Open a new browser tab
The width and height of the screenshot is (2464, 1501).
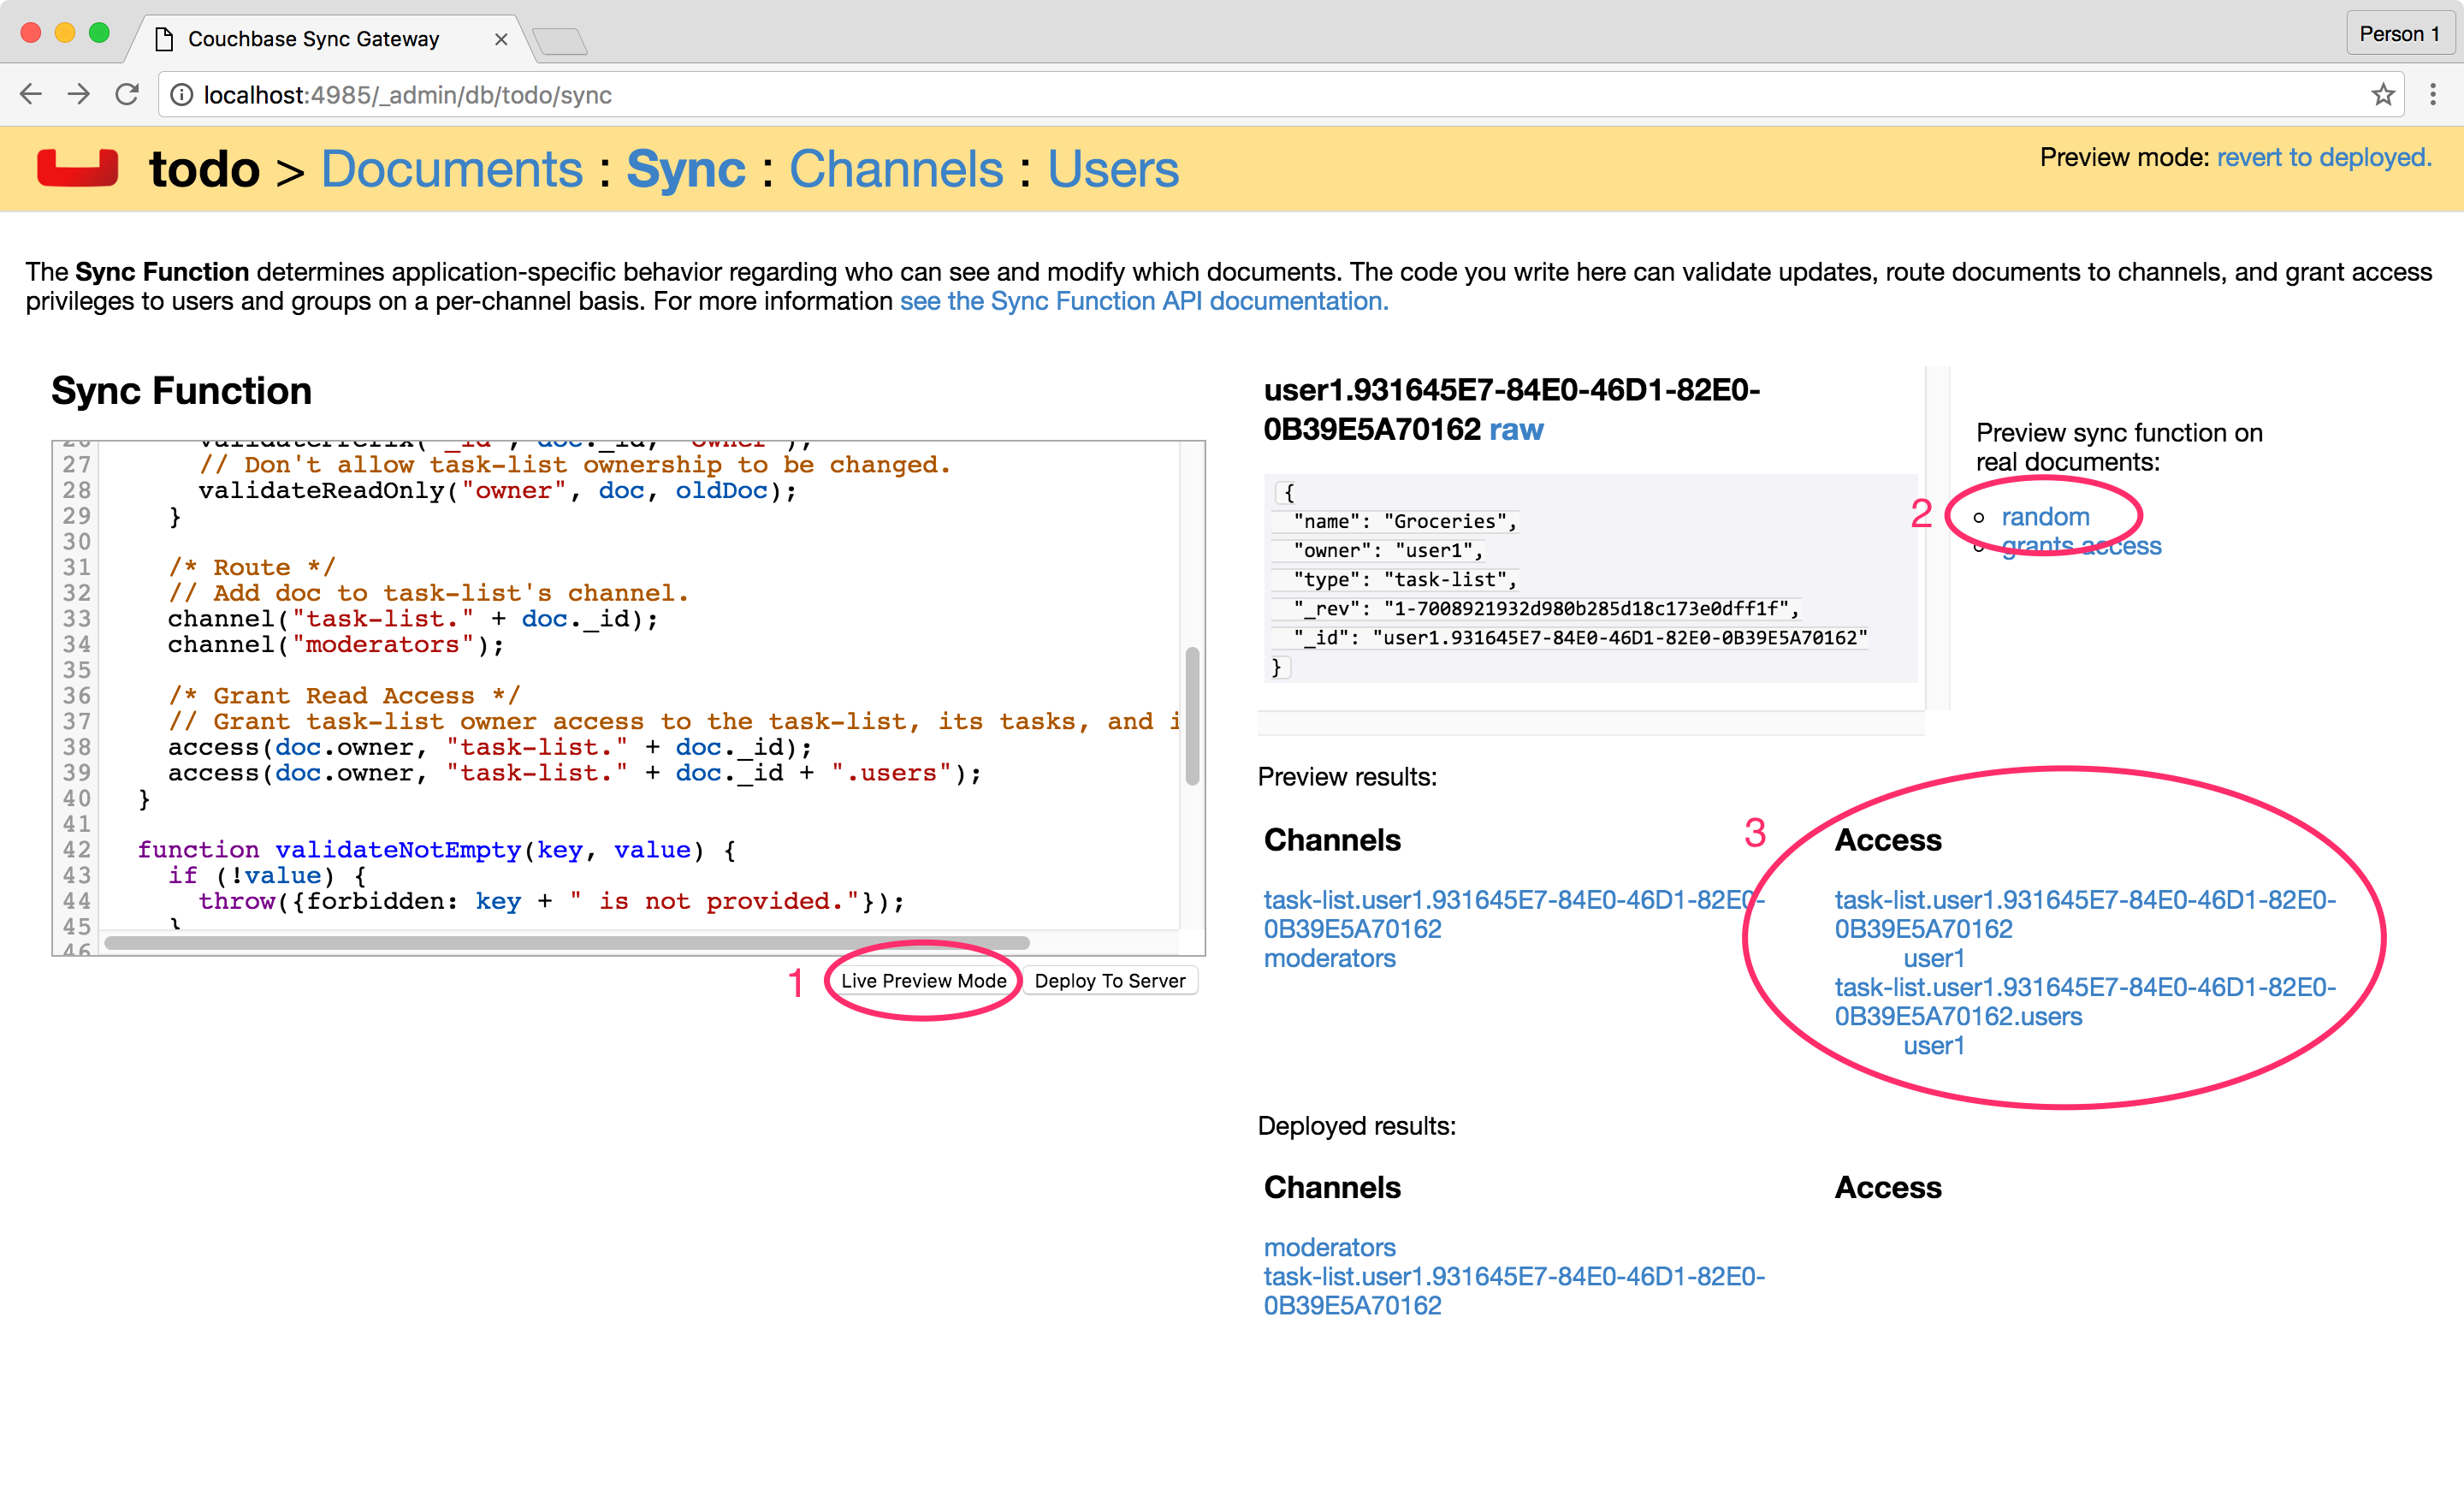560,41
